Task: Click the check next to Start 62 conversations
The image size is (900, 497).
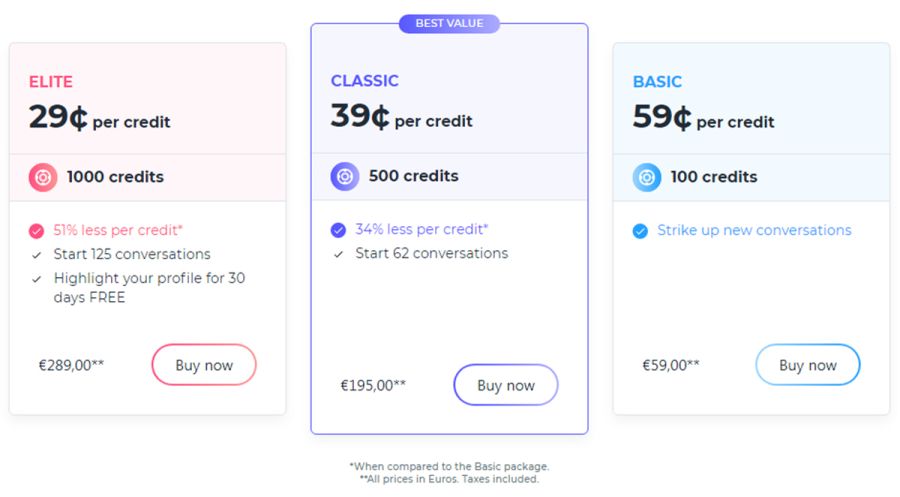Action: 339,254
